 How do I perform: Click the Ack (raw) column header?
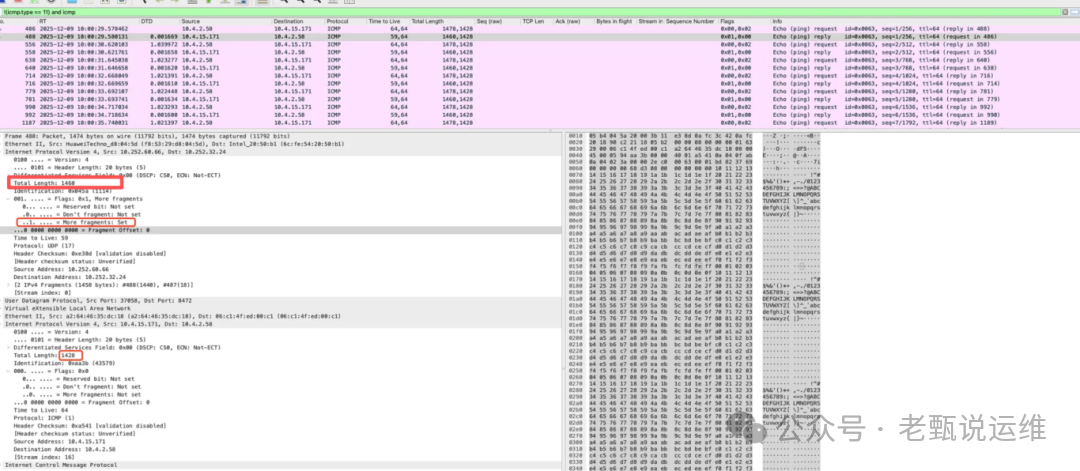(574, 21)
